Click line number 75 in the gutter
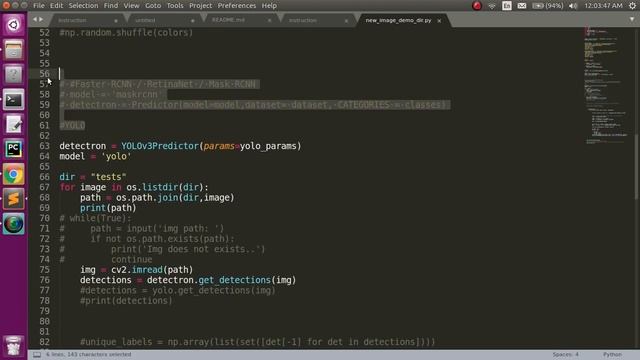 click(44, 270)
